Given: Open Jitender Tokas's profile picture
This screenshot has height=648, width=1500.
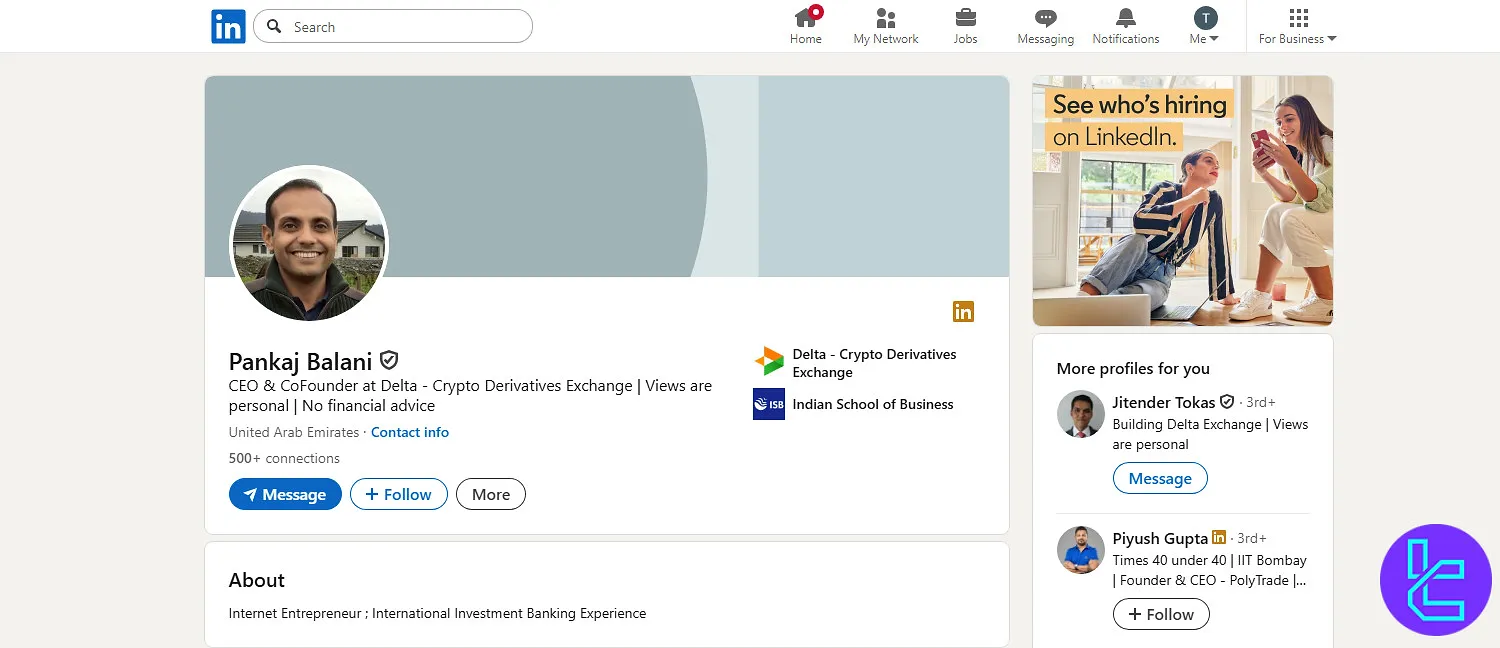Looking at the screenshot, I should [1081, 414].
